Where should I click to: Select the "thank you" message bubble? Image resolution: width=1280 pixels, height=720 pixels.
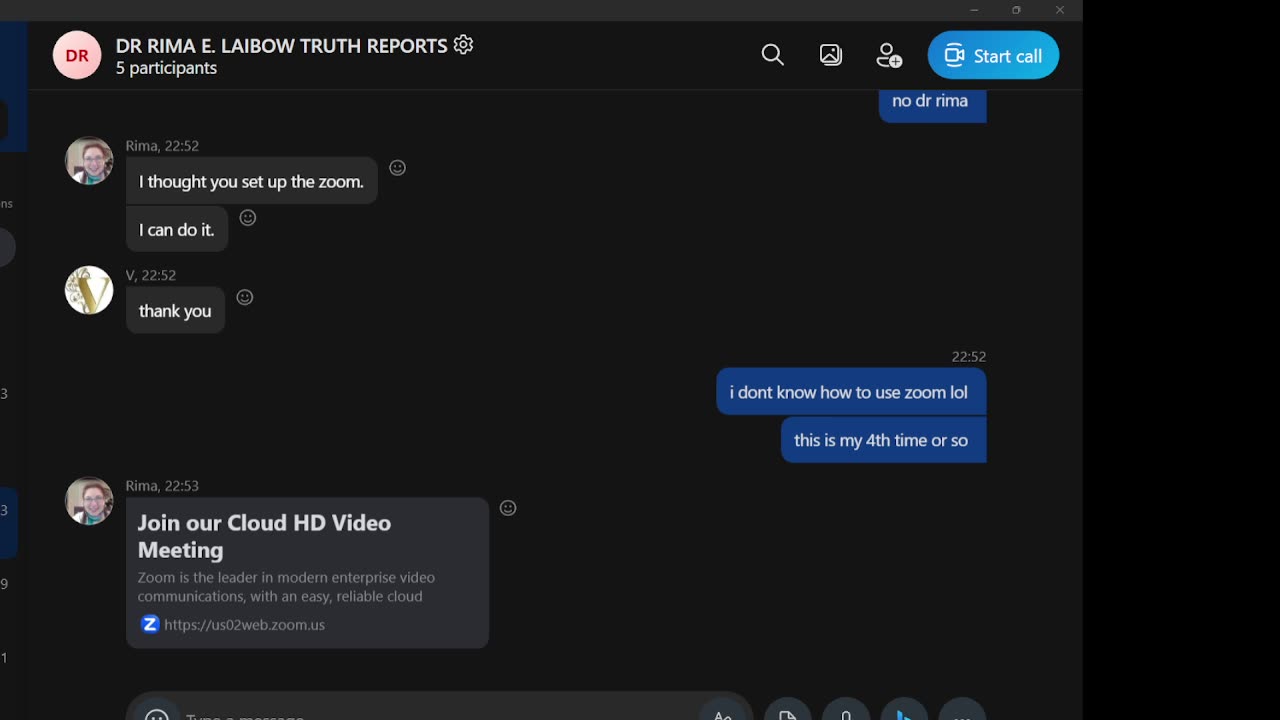click(175, 311)
